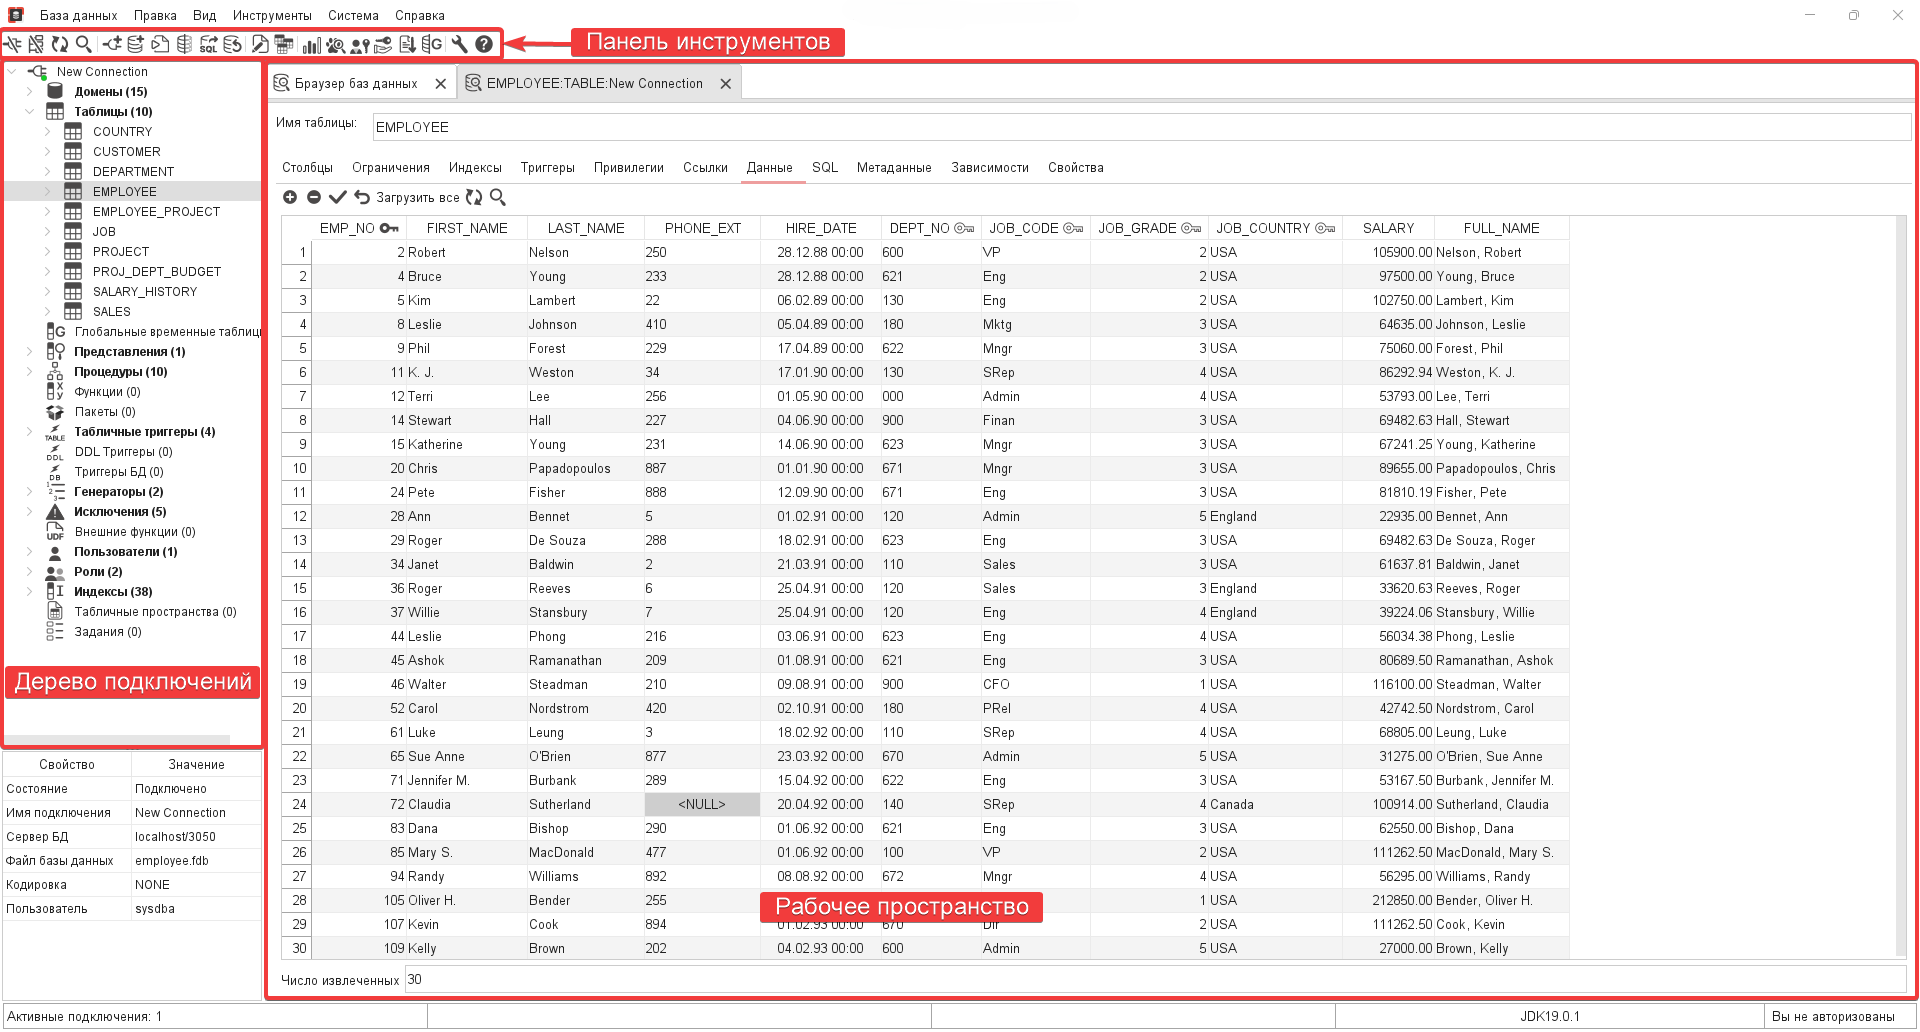Click the user manager icon in toolbar
Viewport: 1920px width, 1032px height.
(360, 44)
